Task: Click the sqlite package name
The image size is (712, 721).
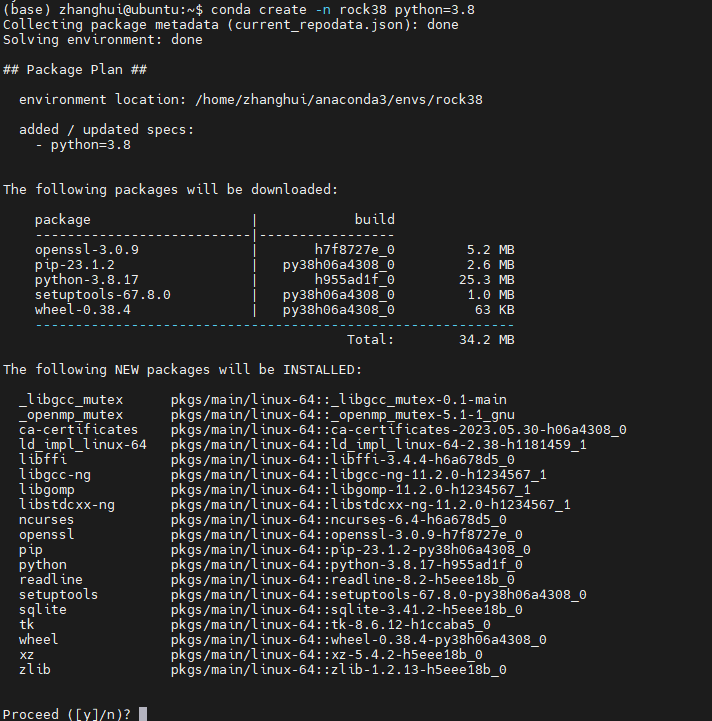Action: point(43,609)
